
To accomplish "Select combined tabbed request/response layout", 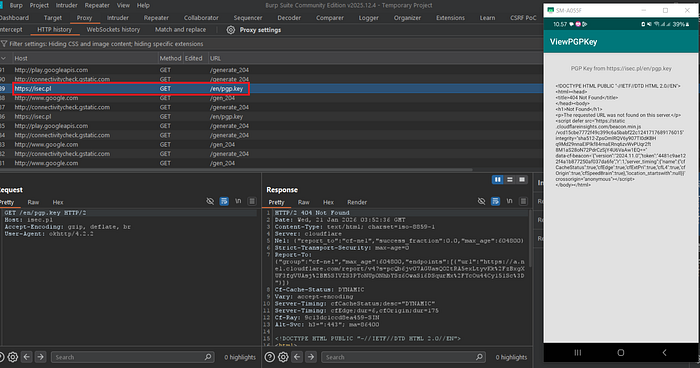I will point(521,180).
